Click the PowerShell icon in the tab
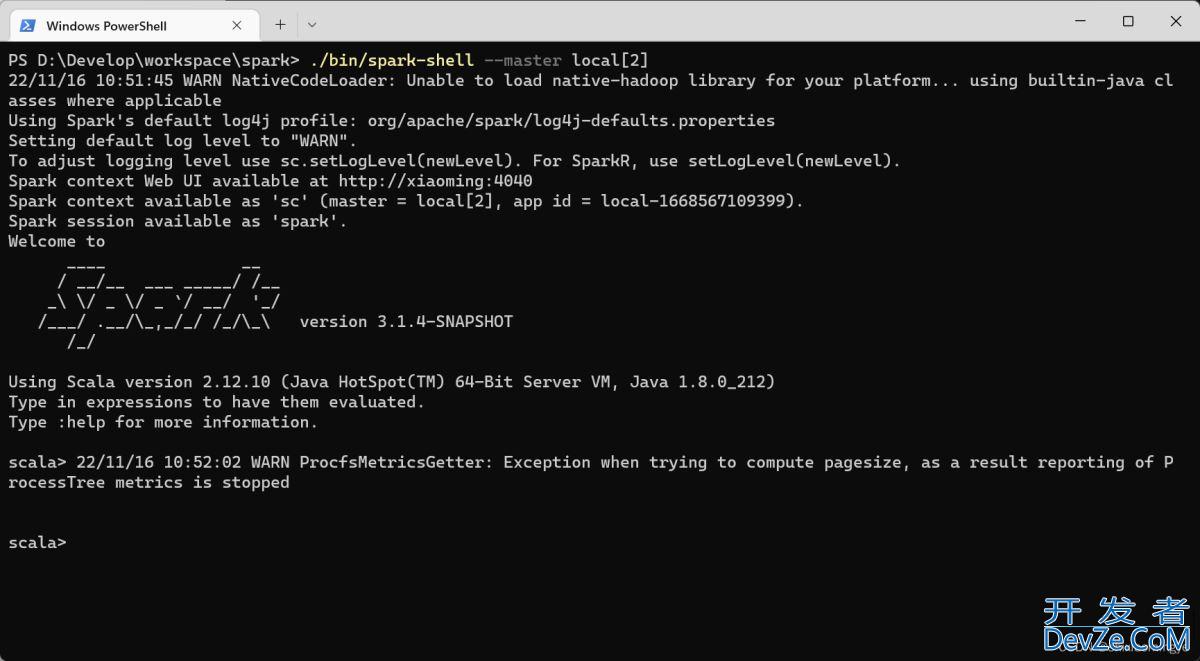Image resolution: width=1200 pixels, height=661 pixels. [x=28, y=25]
